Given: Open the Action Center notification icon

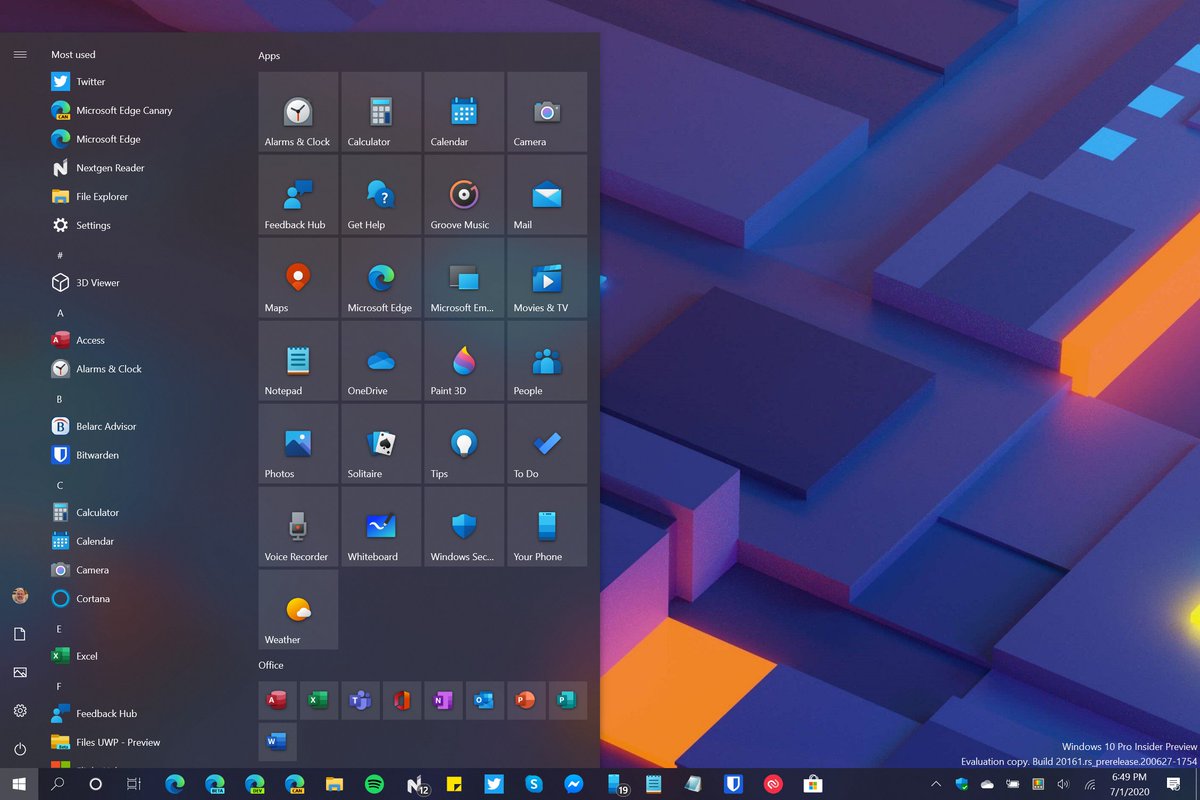Looking at the screenshot, I should [x=1174, y=784].
